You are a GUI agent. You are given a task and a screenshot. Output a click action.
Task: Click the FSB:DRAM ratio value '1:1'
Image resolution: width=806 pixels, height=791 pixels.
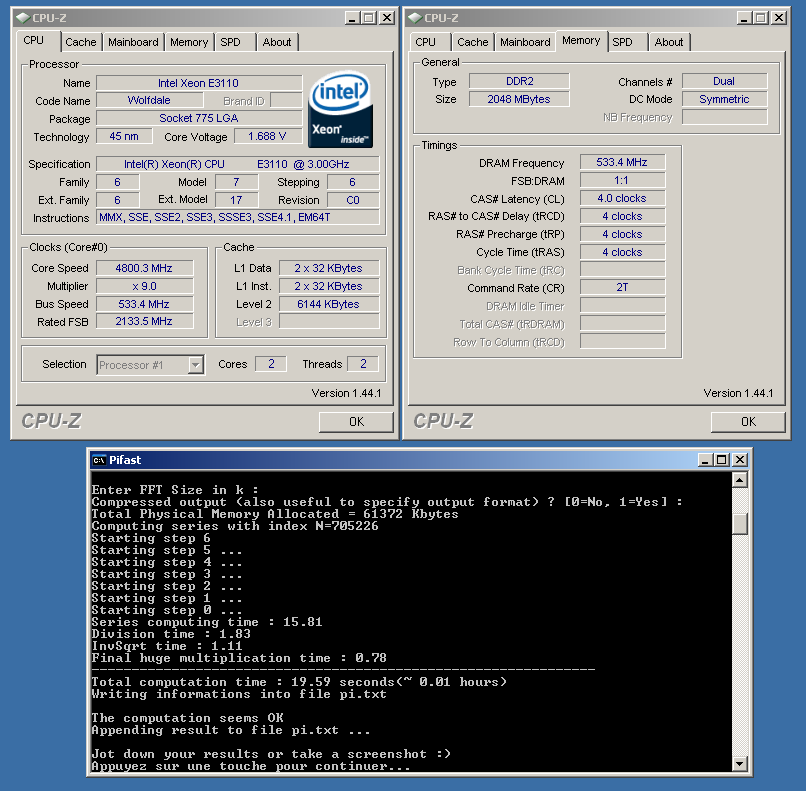tap(622, 180)
